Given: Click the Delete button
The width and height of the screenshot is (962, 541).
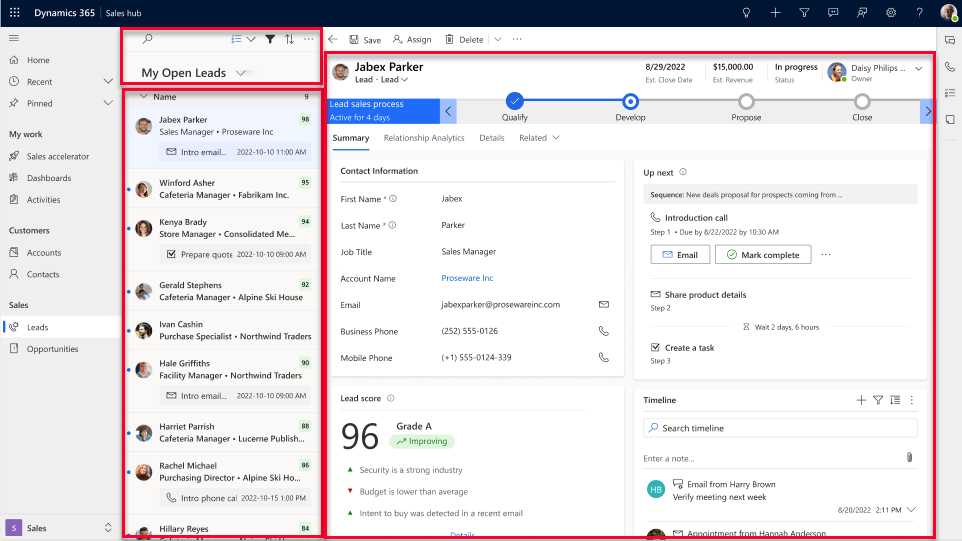Looking at the screenshot, I should click(464, 39).
